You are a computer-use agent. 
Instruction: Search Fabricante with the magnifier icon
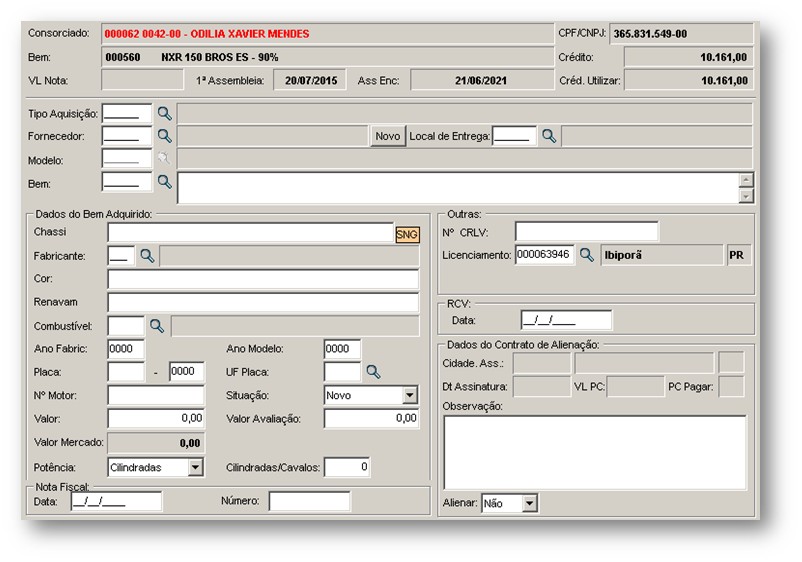coord(147,256)
